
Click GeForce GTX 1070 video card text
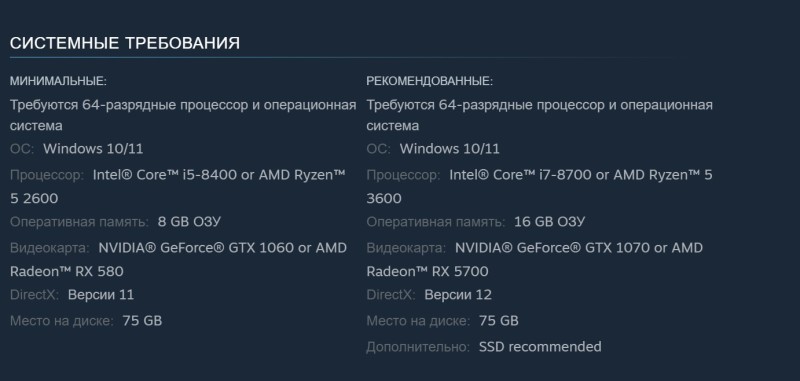pyautogui.click(x=553, y=248)
